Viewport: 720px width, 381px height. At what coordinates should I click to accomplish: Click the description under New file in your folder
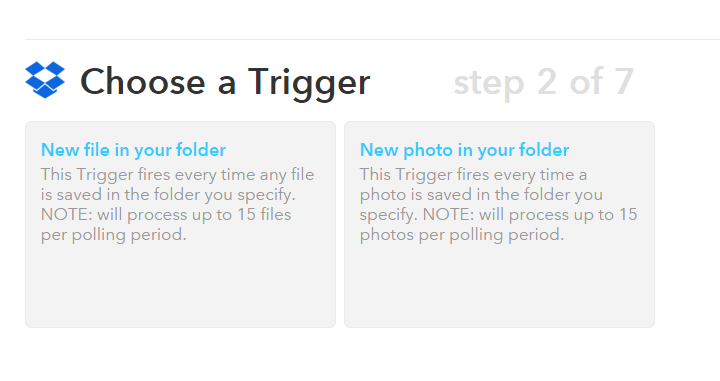coord(178,205)
